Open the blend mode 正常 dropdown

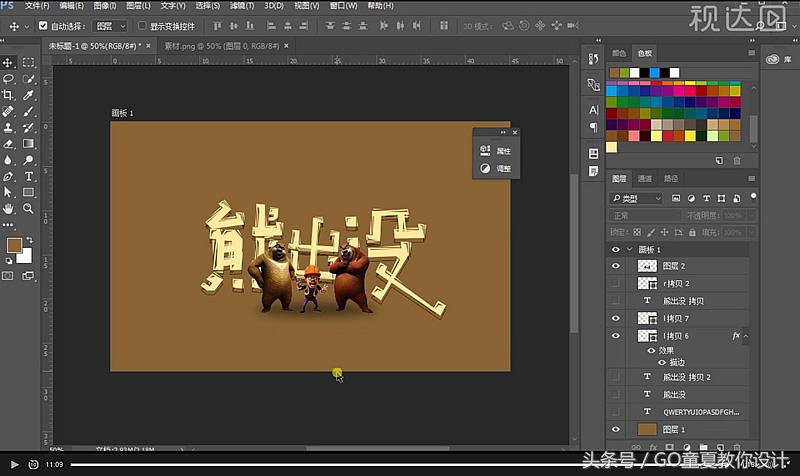(645, 216)
